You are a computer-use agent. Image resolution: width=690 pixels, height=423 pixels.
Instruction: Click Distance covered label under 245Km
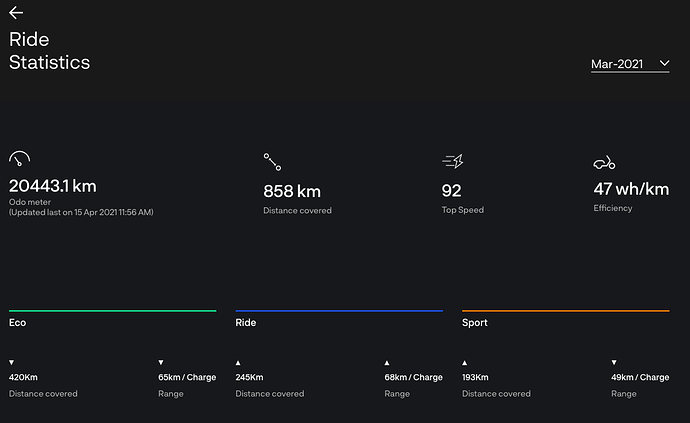coord(270,394)
